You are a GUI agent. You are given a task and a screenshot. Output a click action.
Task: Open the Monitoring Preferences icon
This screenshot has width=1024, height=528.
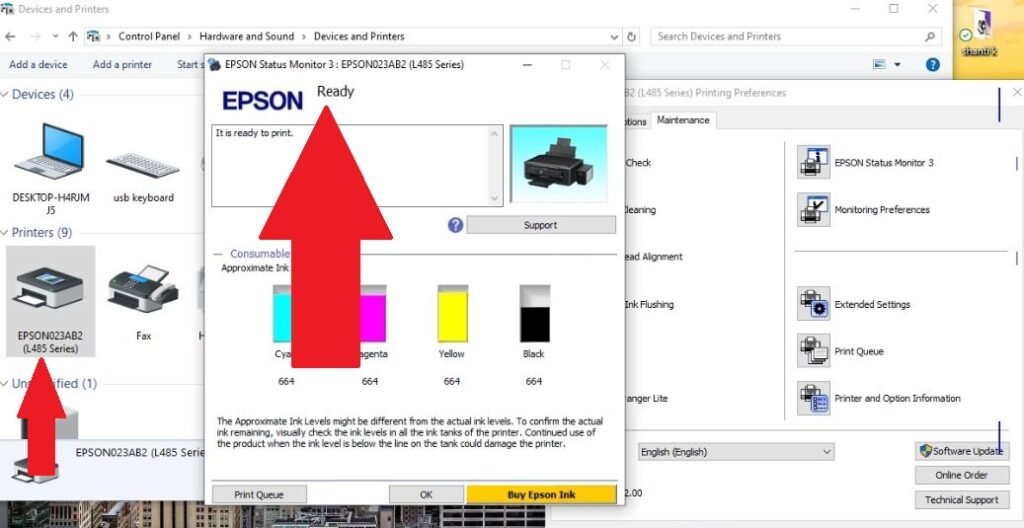click(813, 209)
